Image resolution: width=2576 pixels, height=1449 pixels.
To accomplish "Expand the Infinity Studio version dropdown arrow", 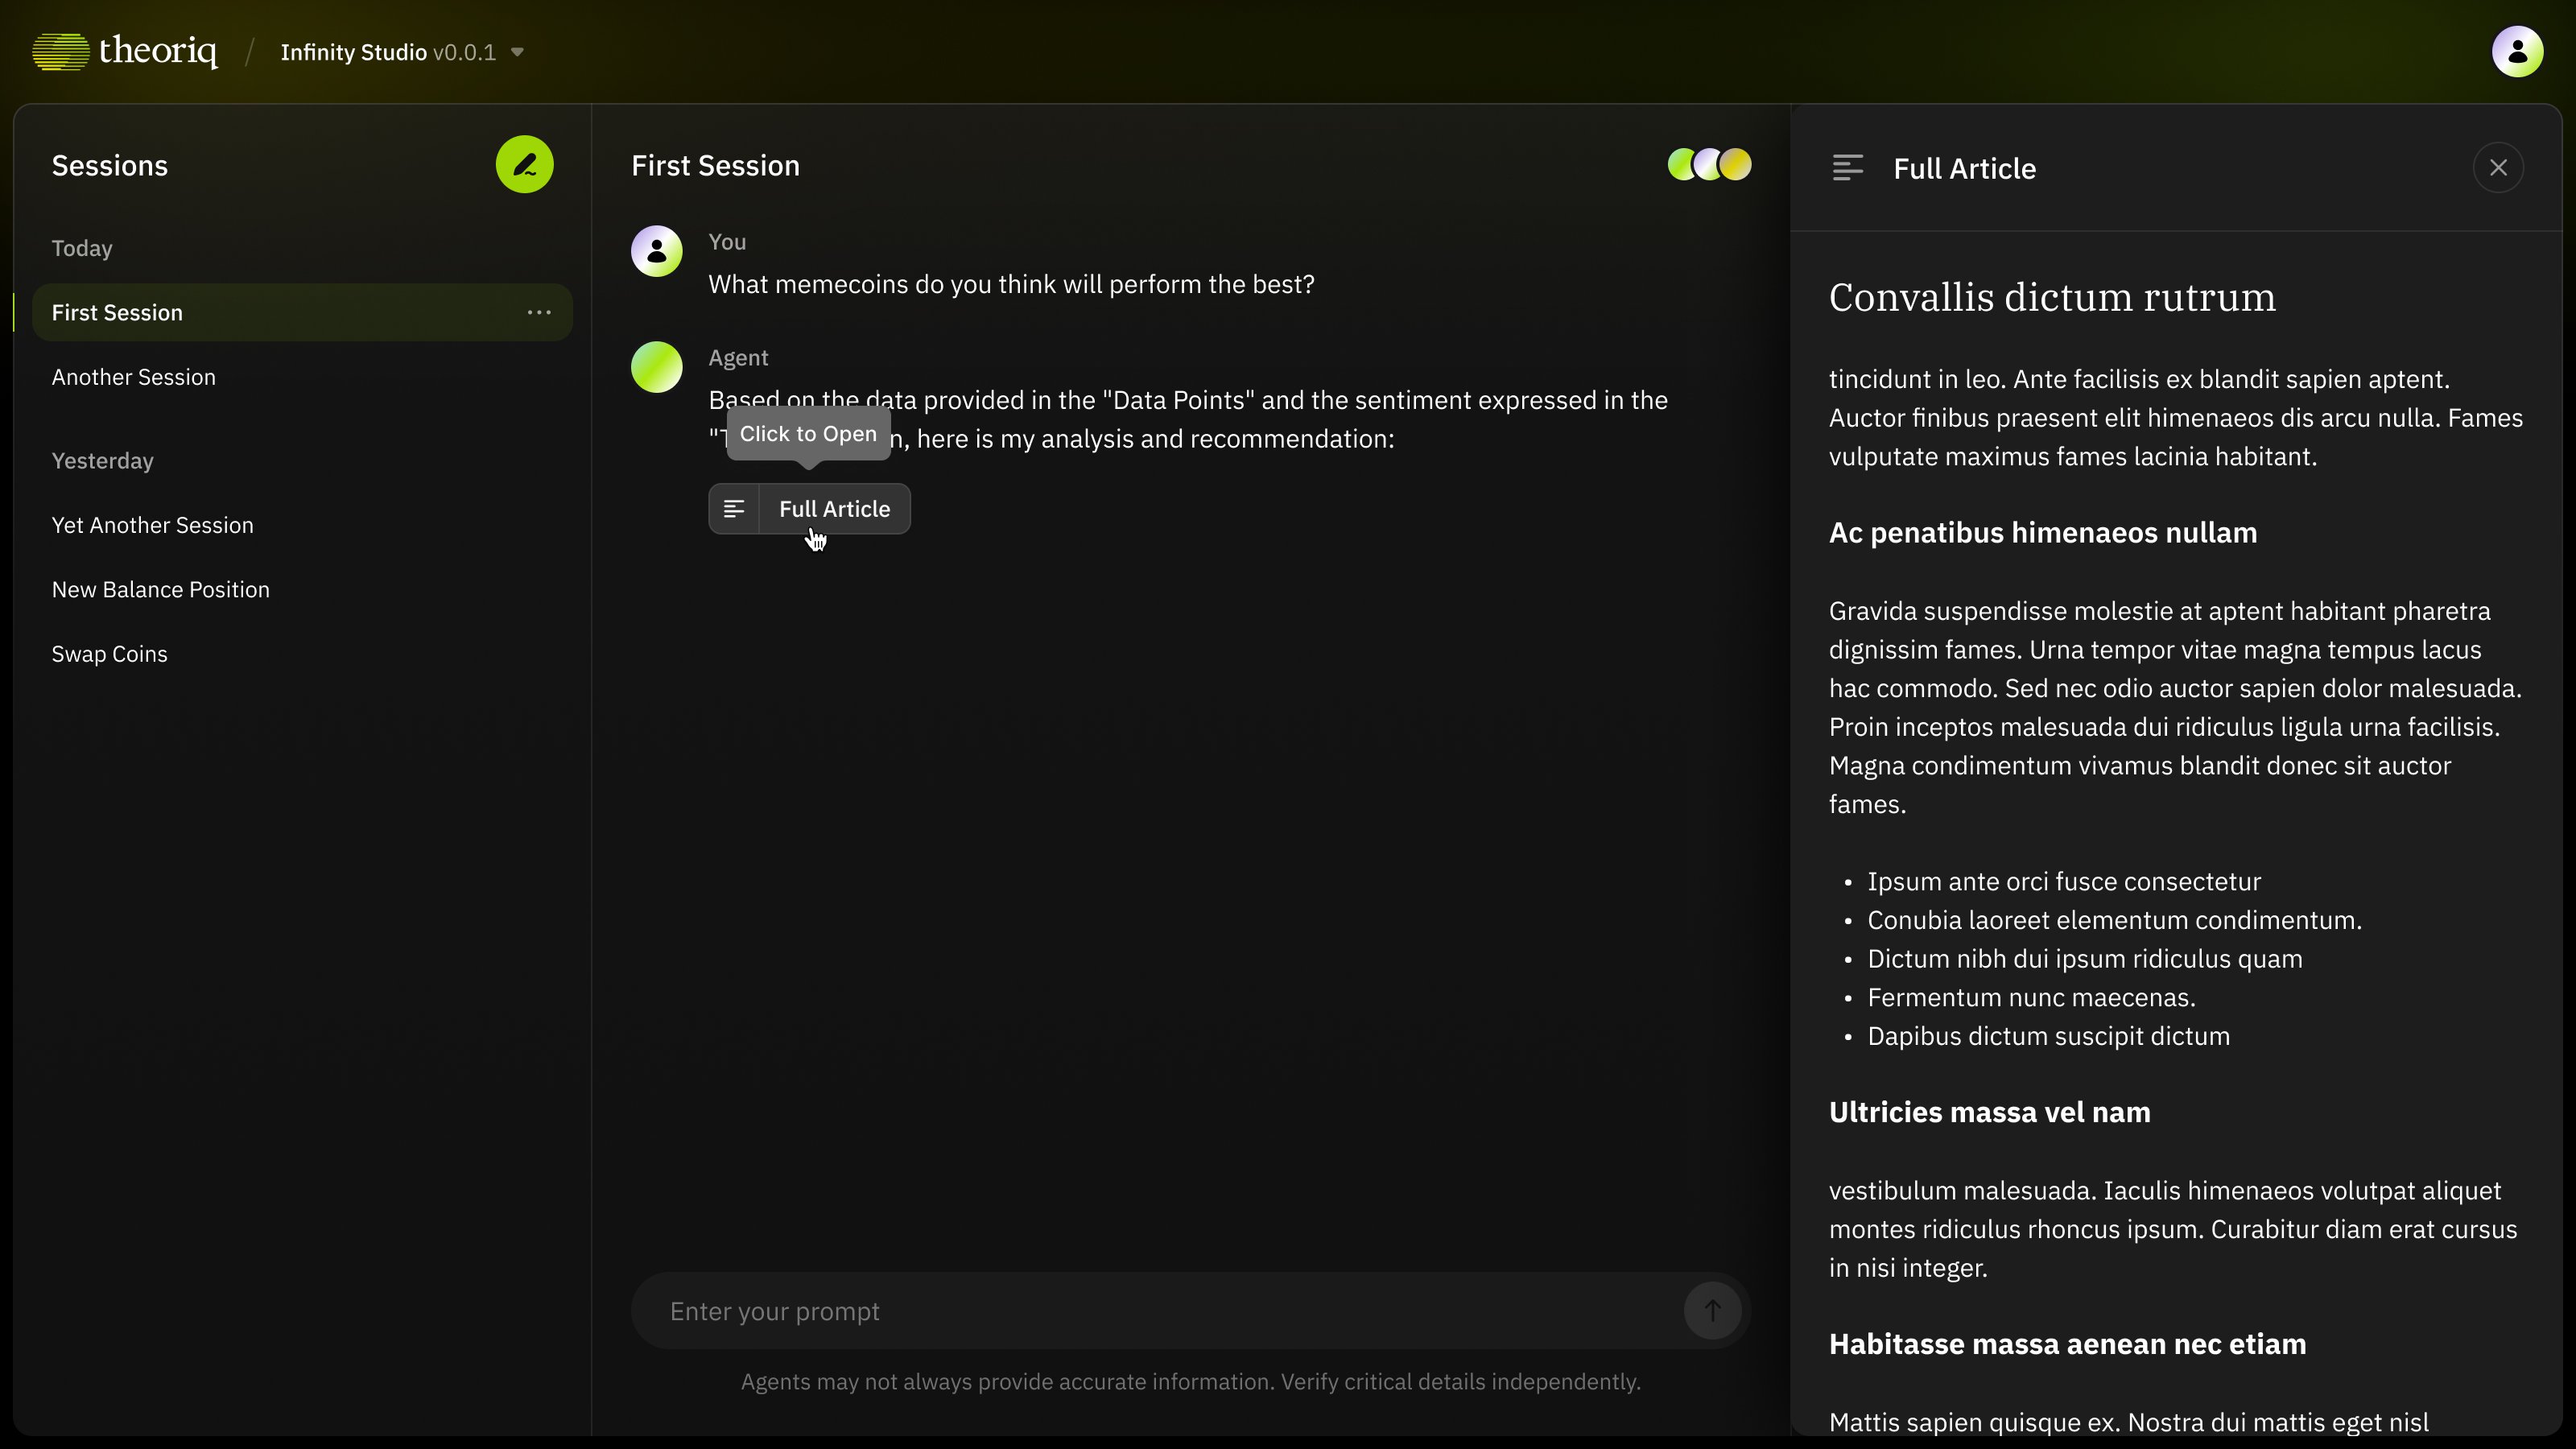I will (x=517, y=52).
